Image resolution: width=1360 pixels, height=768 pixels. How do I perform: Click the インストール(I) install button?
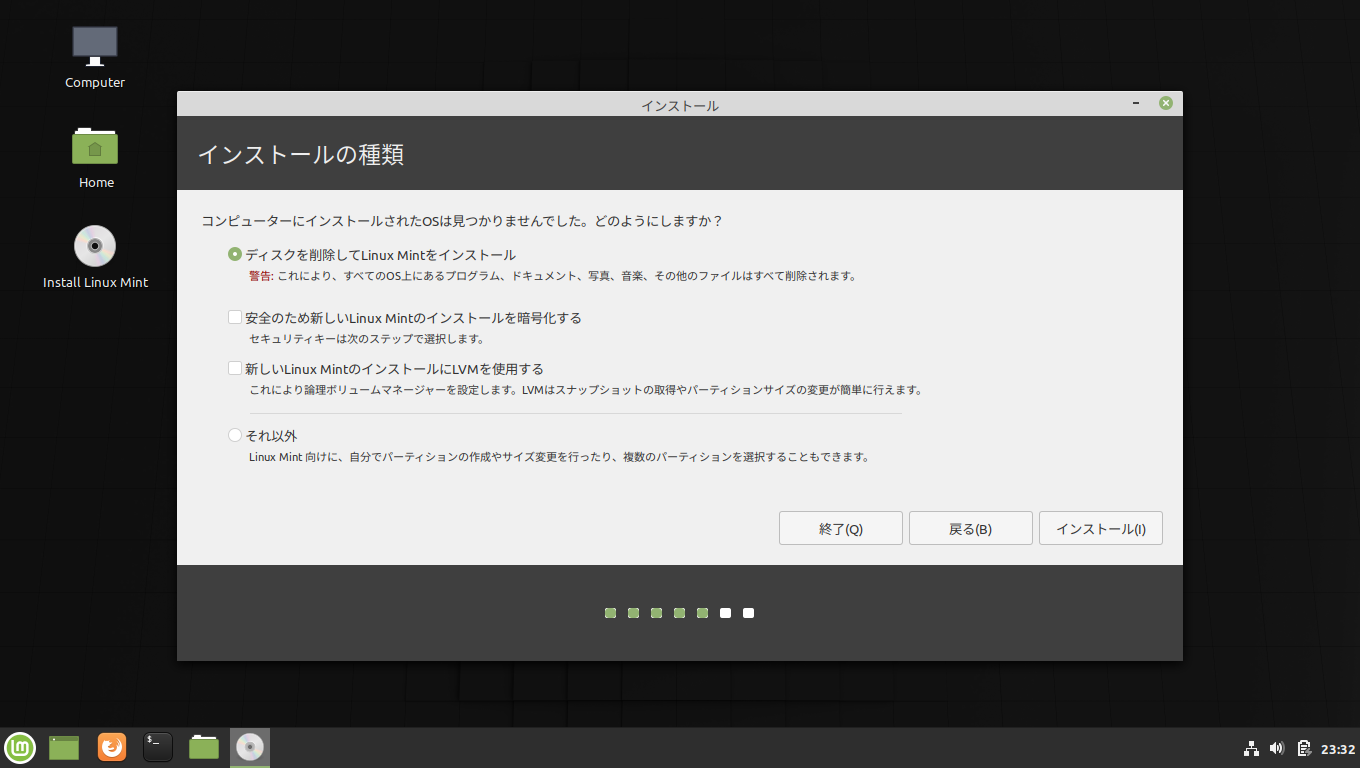(1101, 529)
